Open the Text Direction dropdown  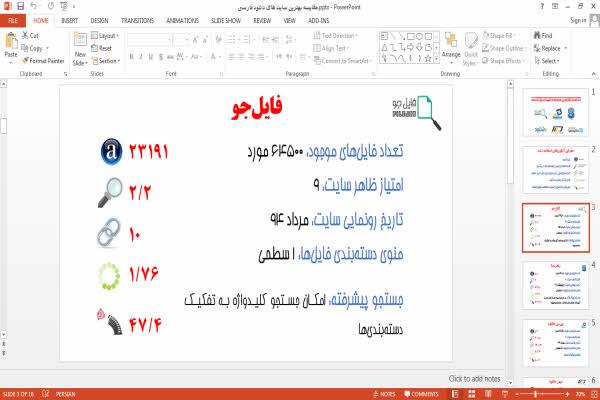(x=335, y=36)
